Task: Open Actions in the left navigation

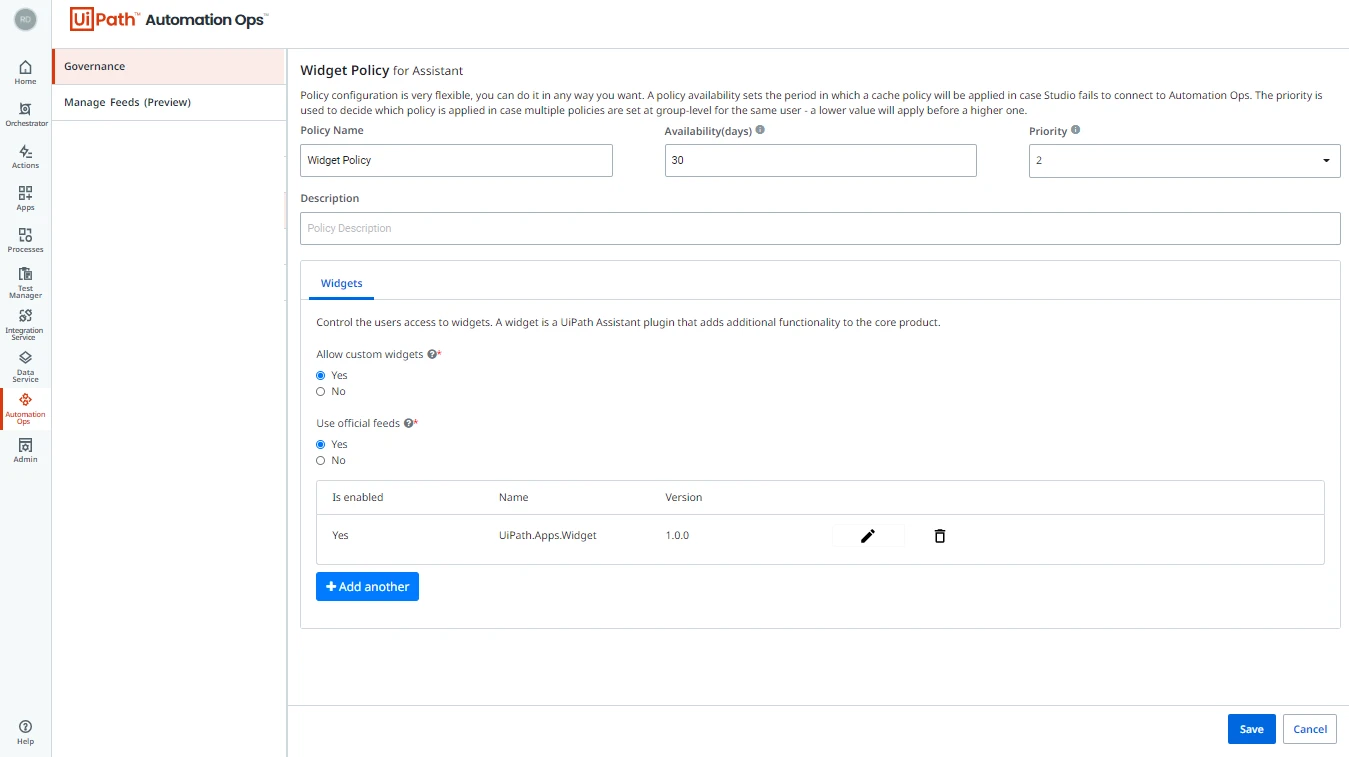Action: pos(25,156)
